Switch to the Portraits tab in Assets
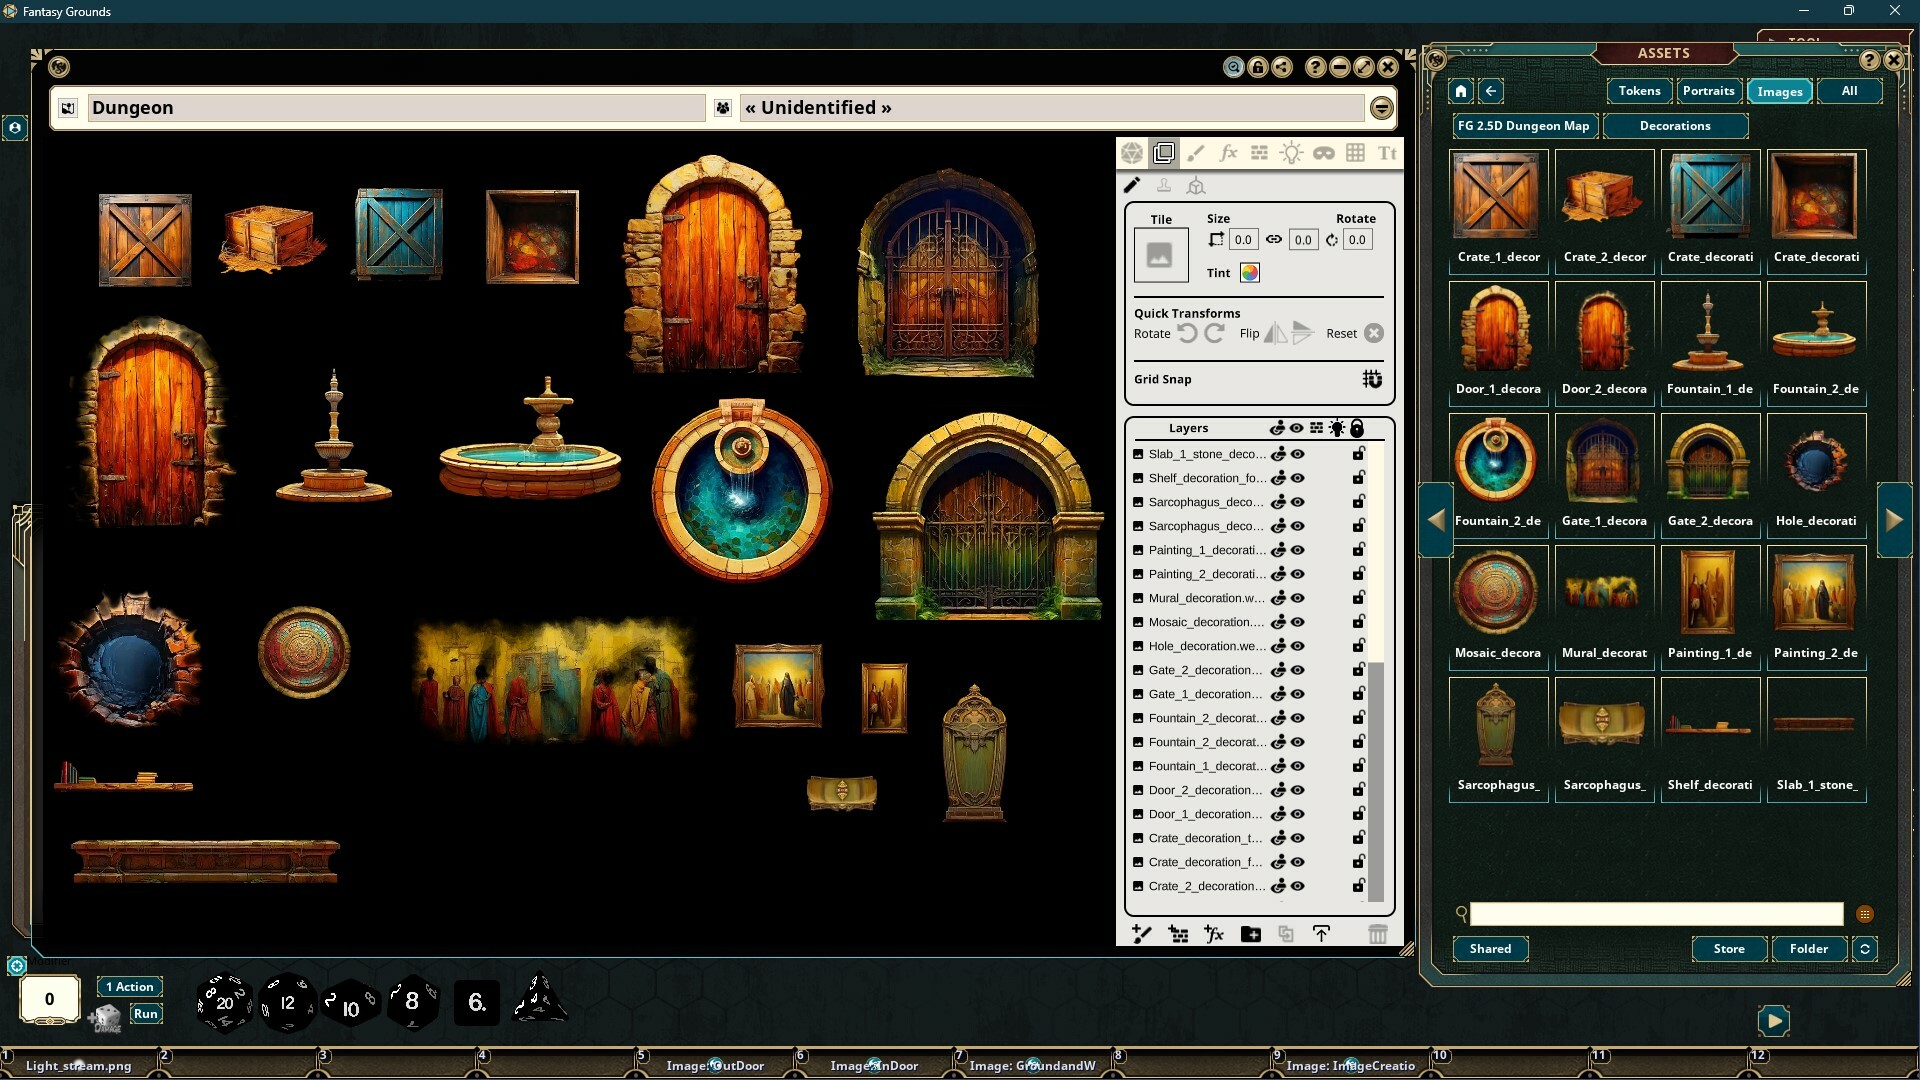Image resolution: width=1920 pixels, height=1080 pixels. pos(1709,91)
